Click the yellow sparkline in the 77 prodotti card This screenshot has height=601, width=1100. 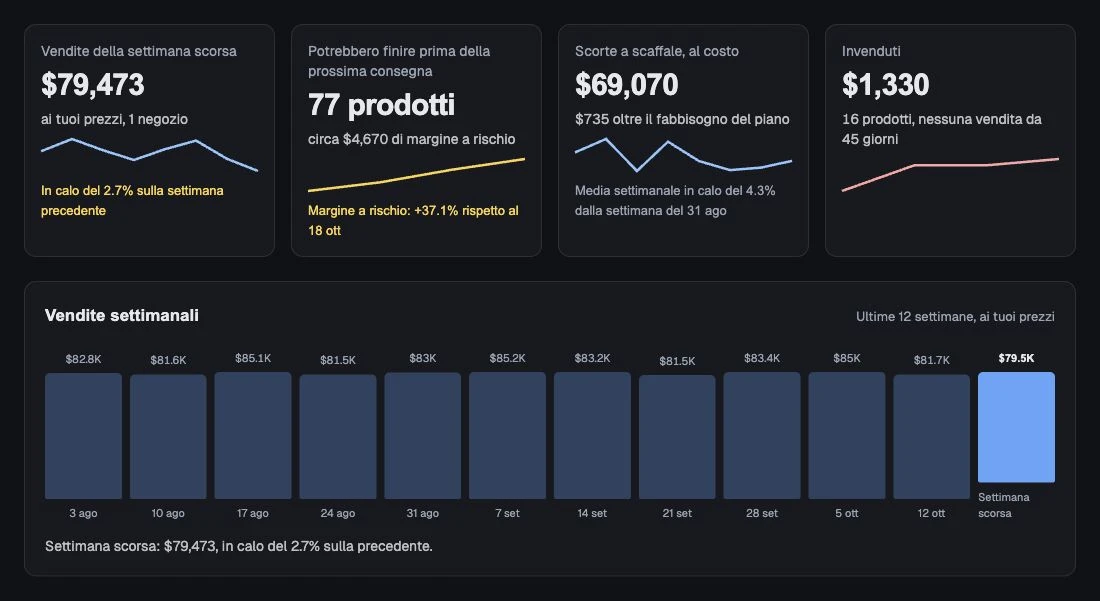pyautogui.click(x=417, y=175)
